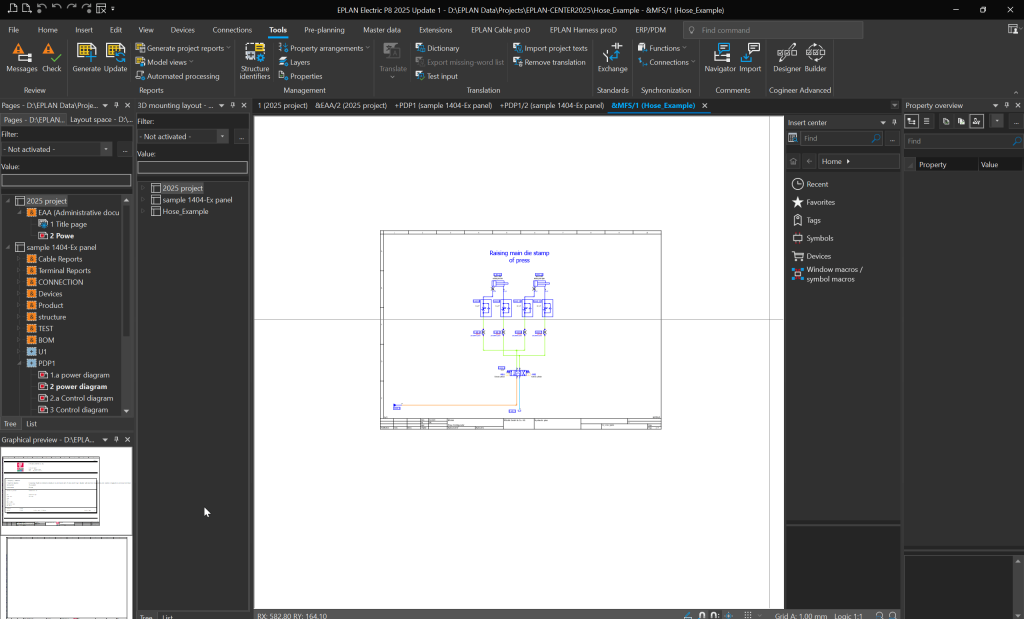The width and height of the screenshot is (1024, 619).
Task: Open Structure identifiers management
Action: coord(255,61)
